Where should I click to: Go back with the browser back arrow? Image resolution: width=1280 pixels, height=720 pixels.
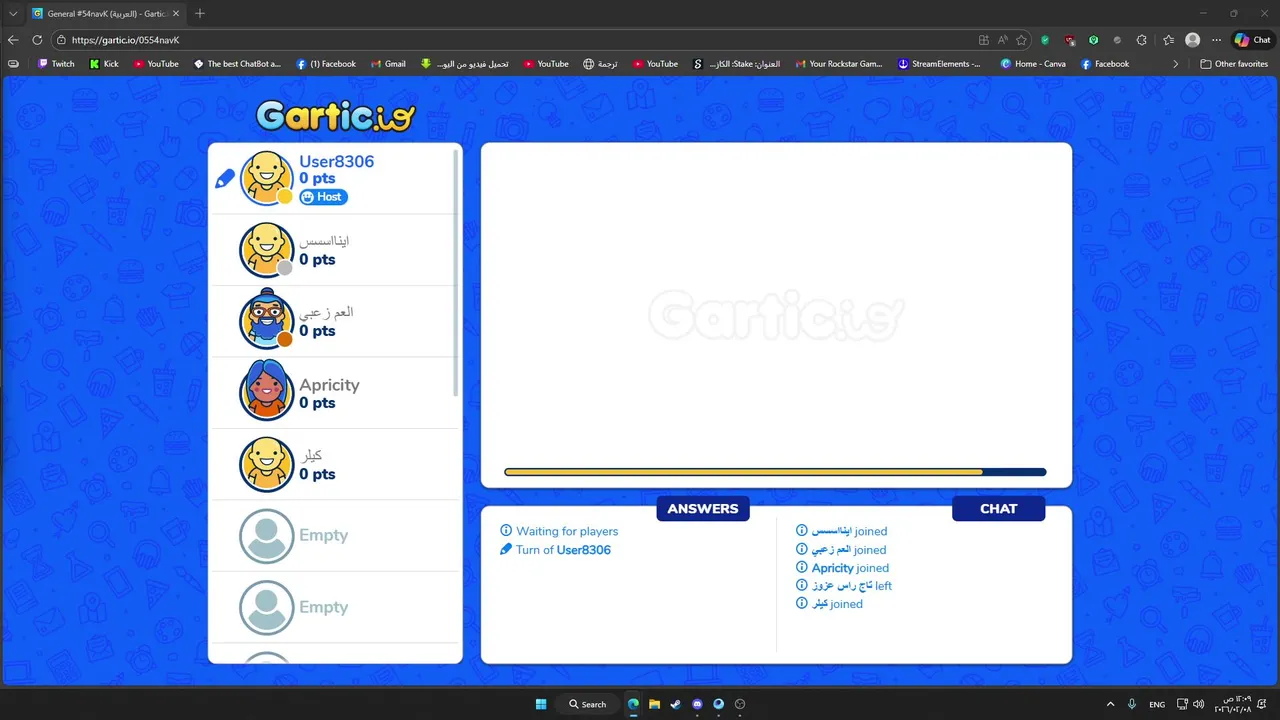point(13,40)
